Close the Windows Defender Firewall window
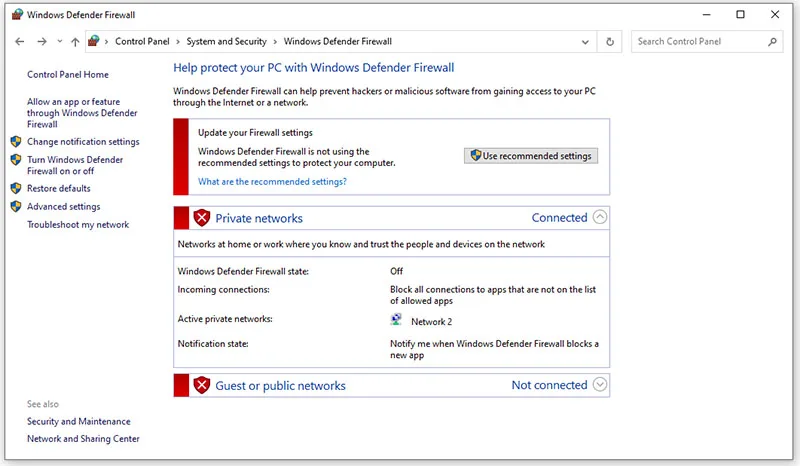Screen dimensions: 800x466 (x=774, y=15)
